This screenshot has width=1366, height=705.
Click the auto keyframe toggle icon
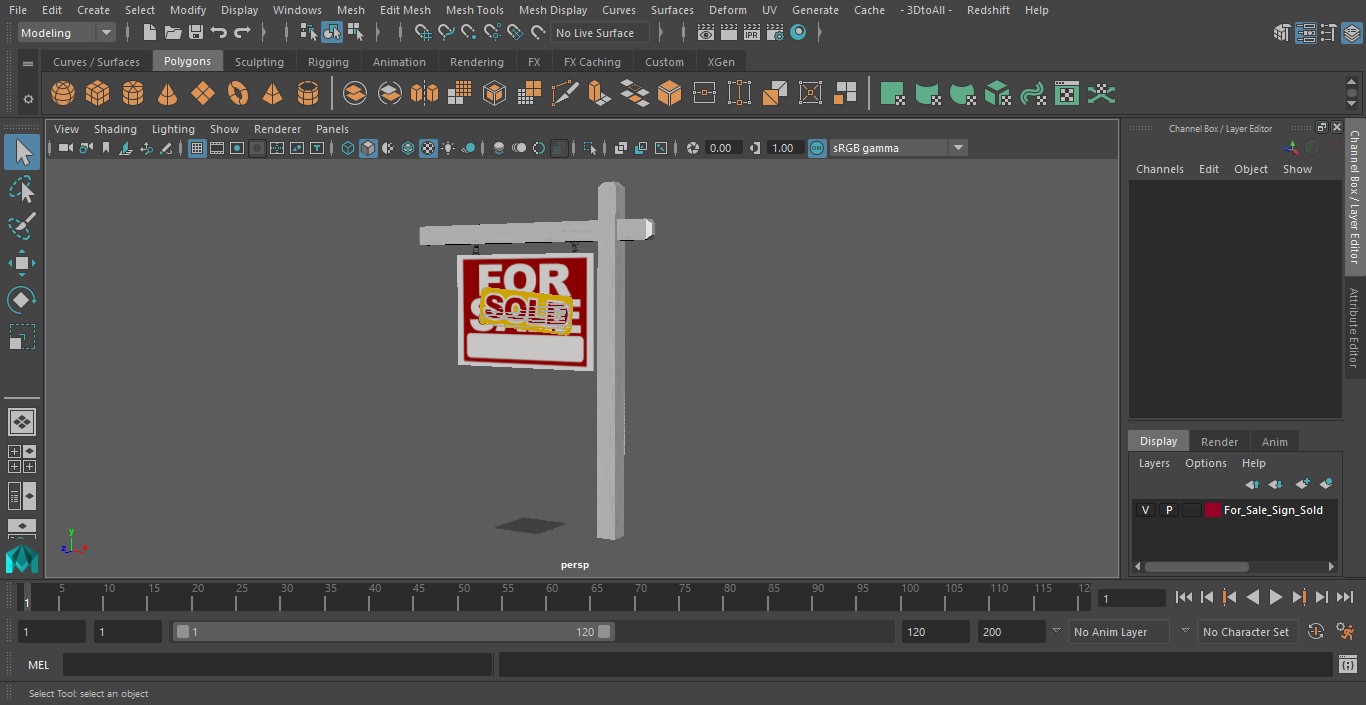(x=1316, y=632)
